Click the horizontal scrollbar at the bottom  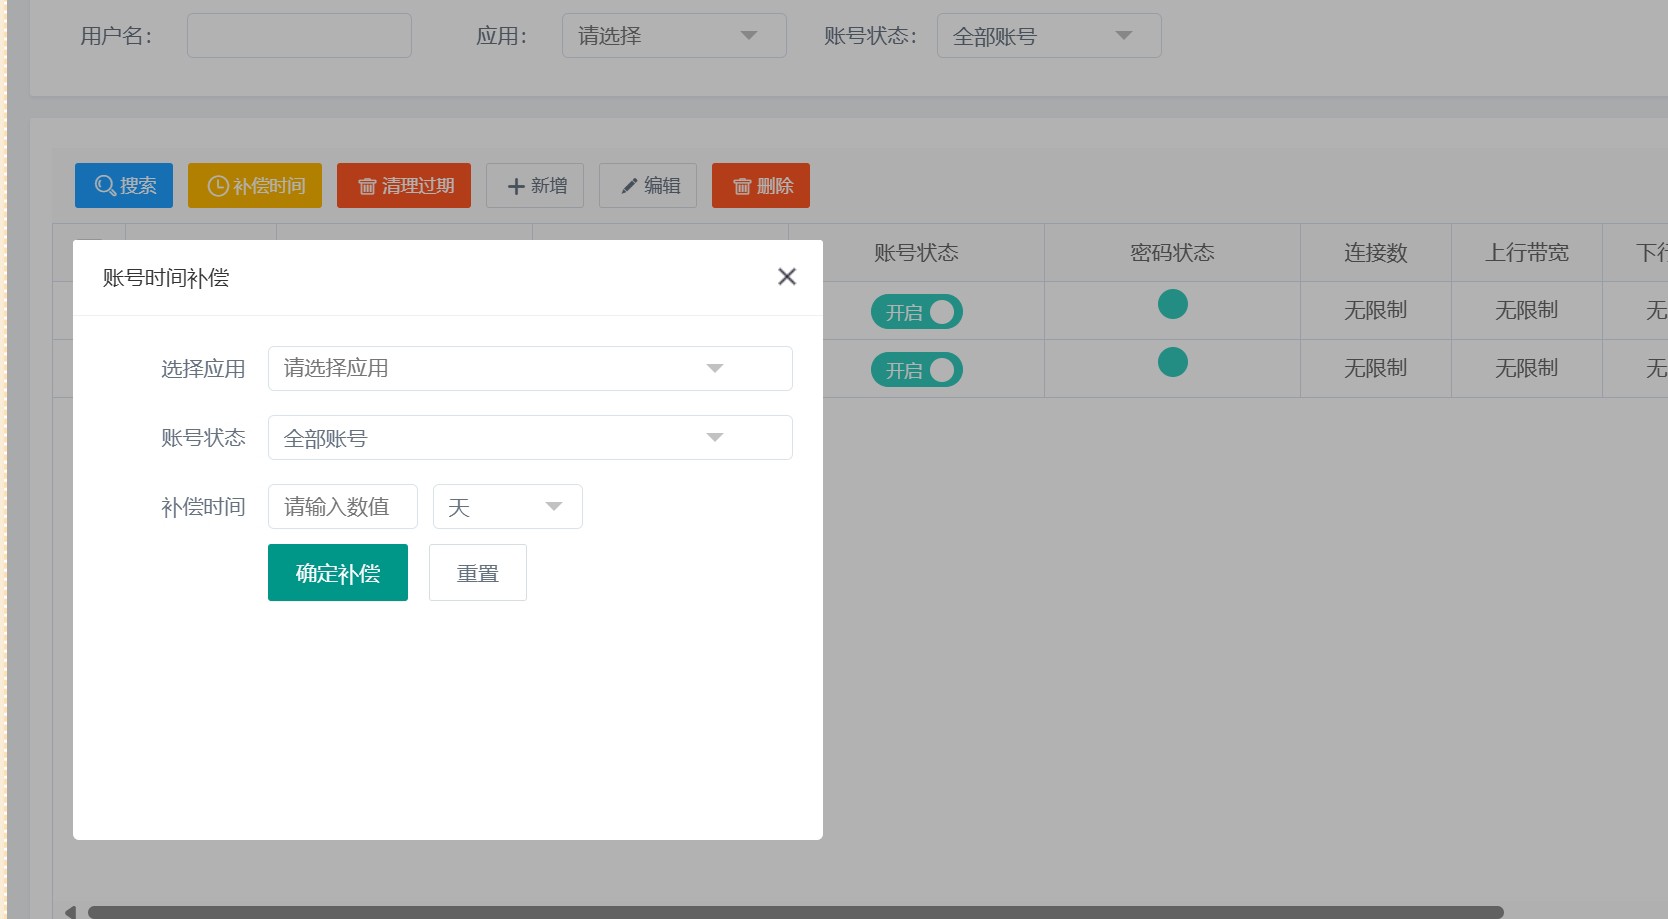click(x=795, y=911)
